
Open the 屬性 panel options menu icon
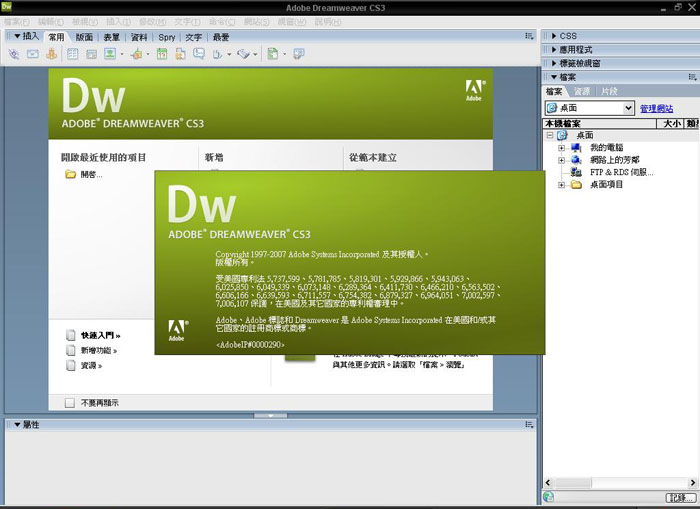pos(529,425)
